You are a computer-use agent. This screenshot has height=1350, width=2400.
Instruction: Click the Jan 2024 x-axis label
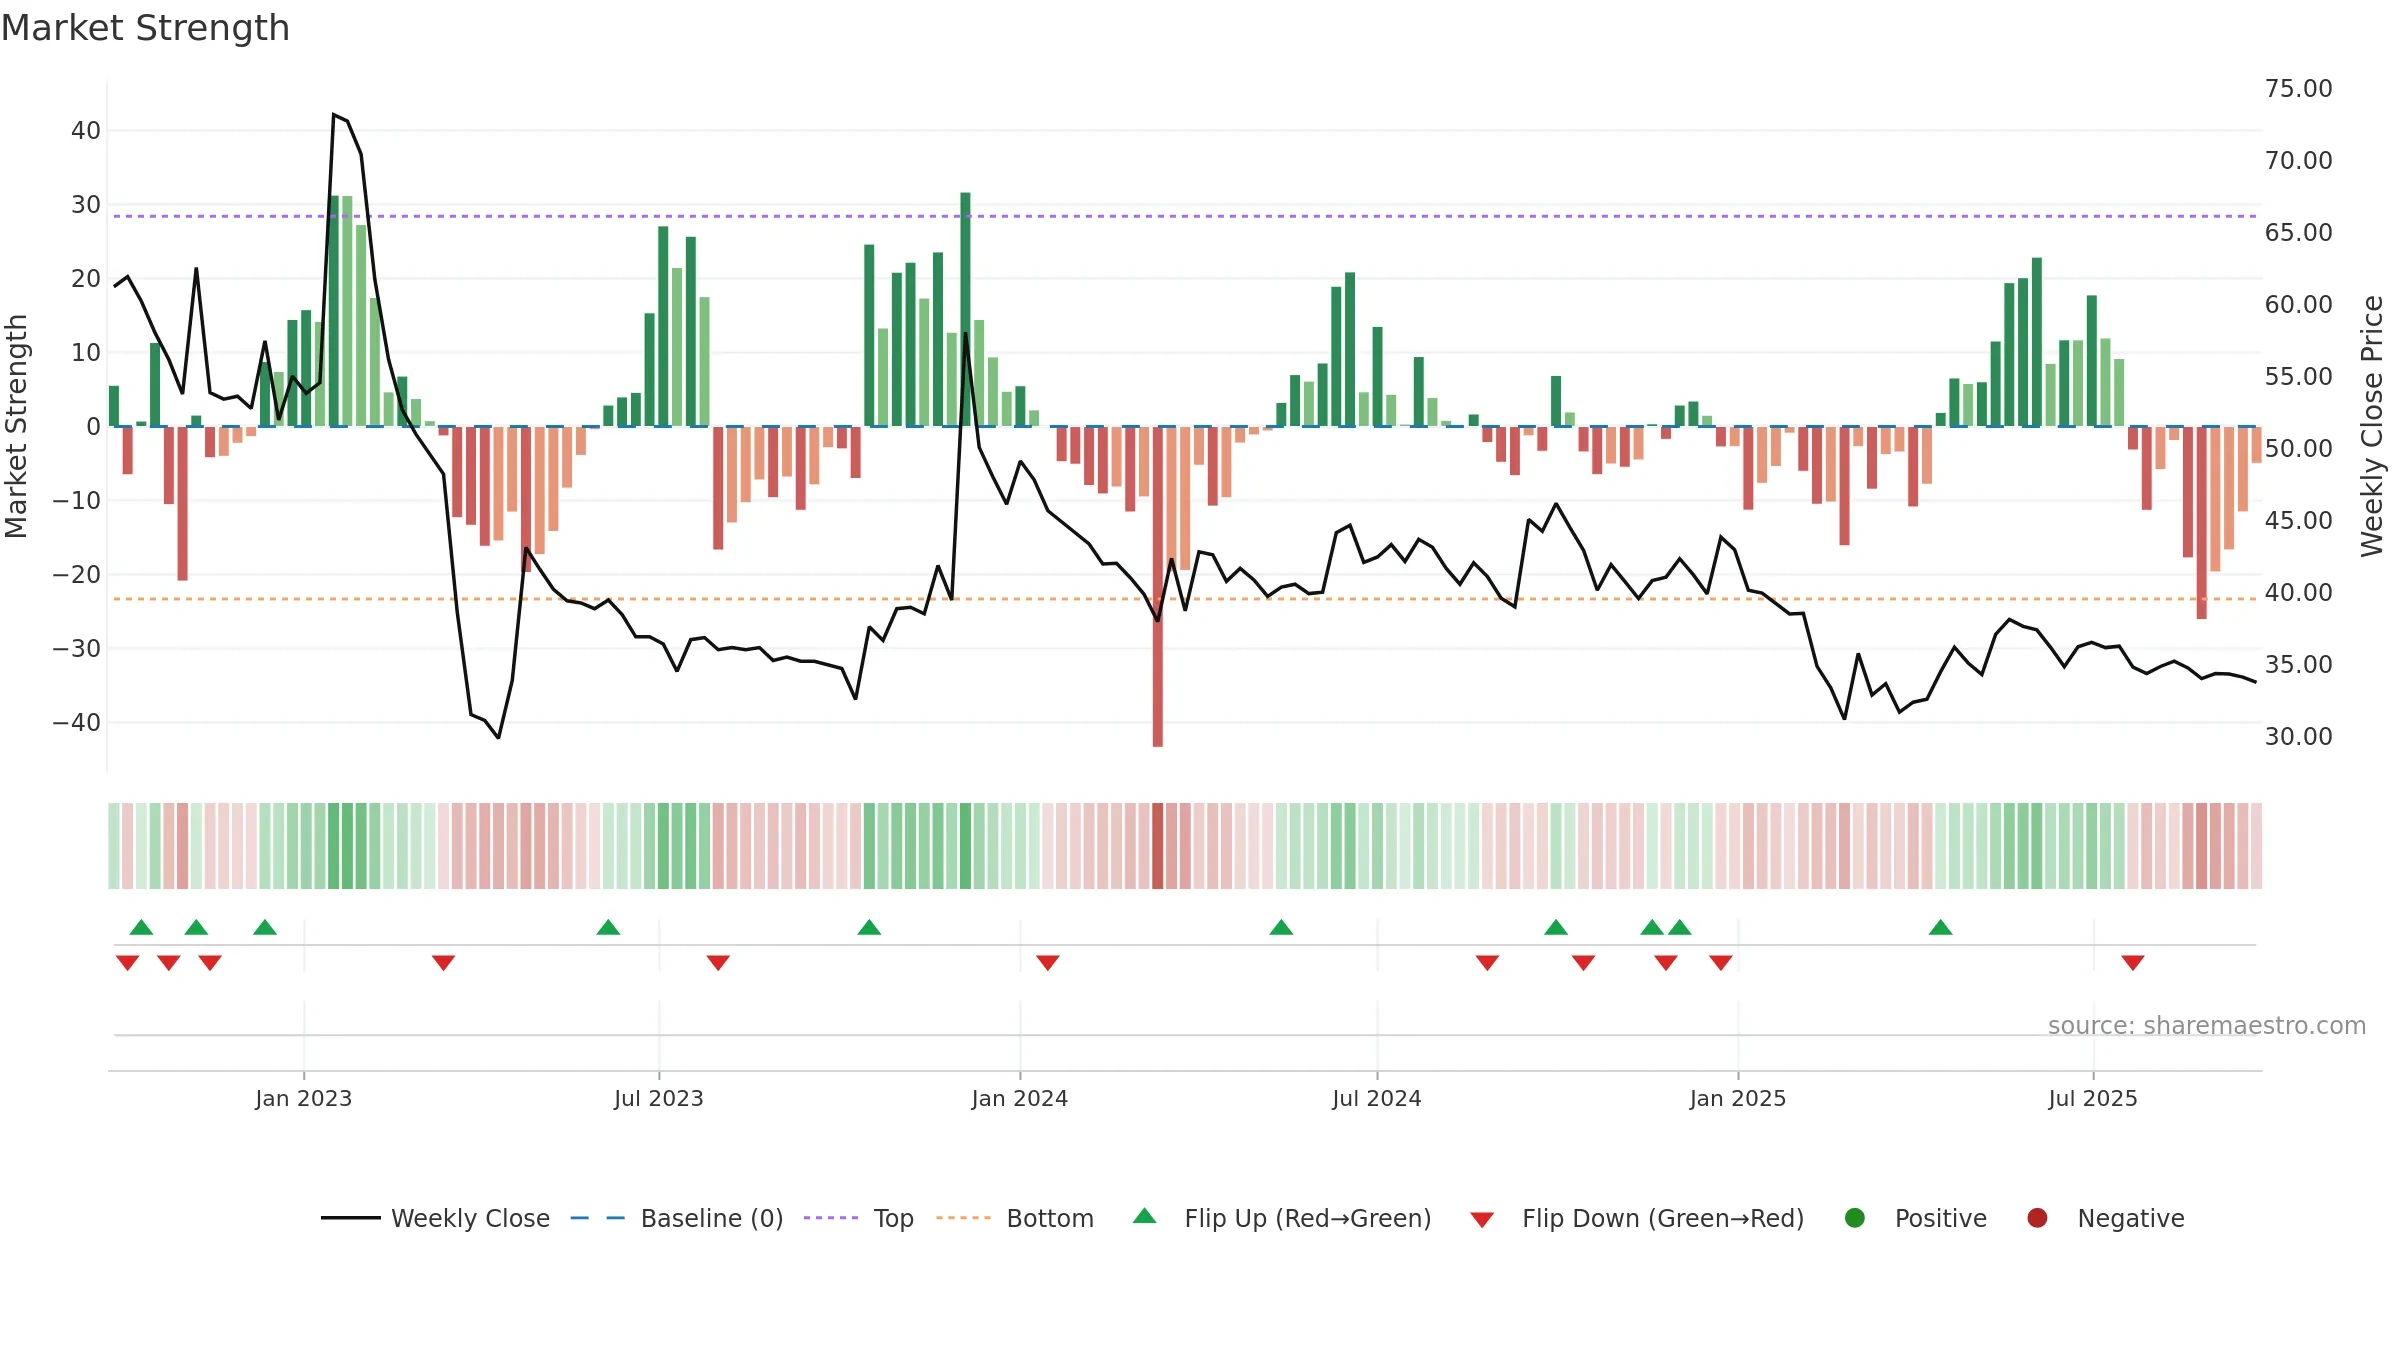(x=1020, y=1098)
